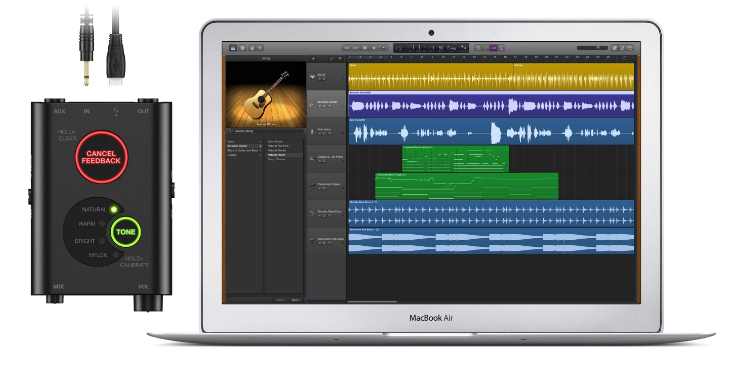Viewport: 746px width, 375px height.
Task: Open the Notepad icon in toolbar
Action: [615, 48]
